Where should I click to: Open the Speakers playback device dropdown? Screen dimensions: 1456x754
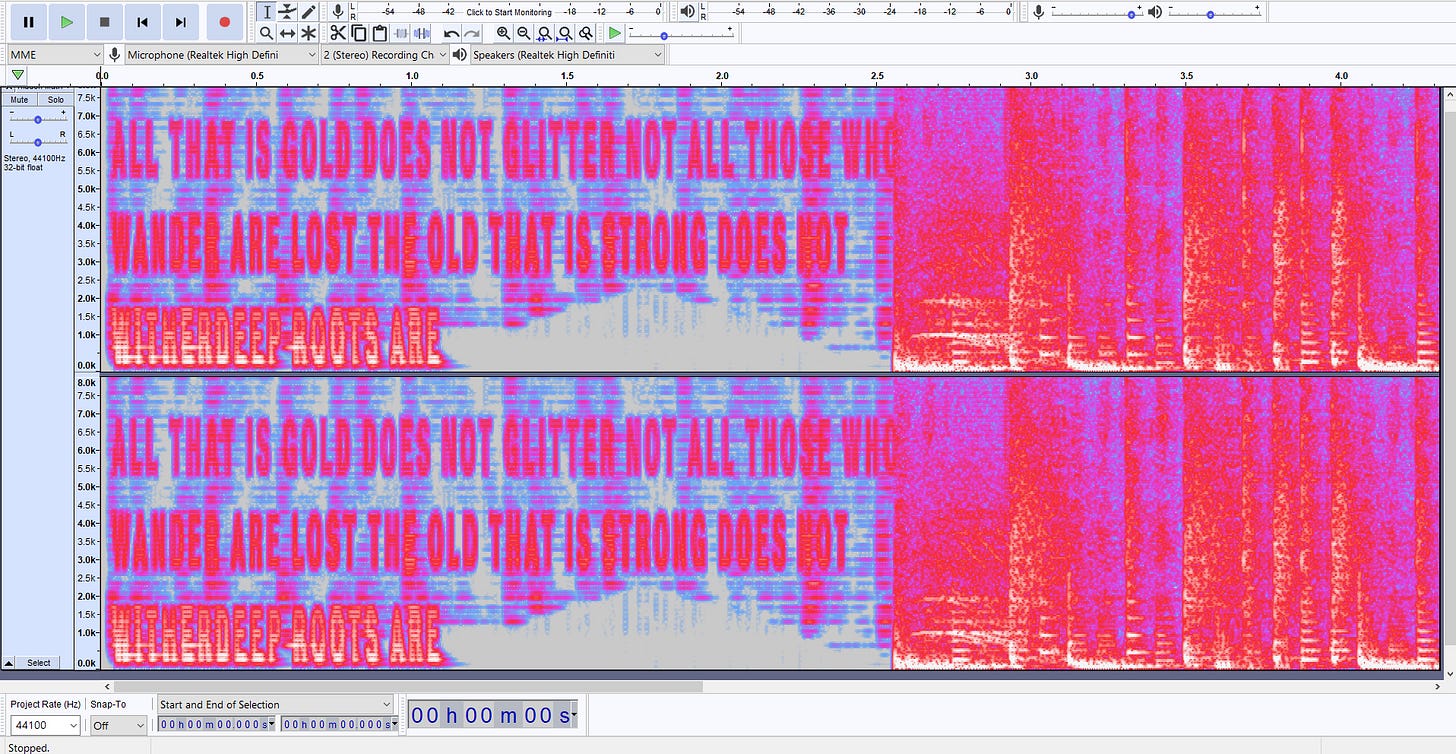(567, 55)
